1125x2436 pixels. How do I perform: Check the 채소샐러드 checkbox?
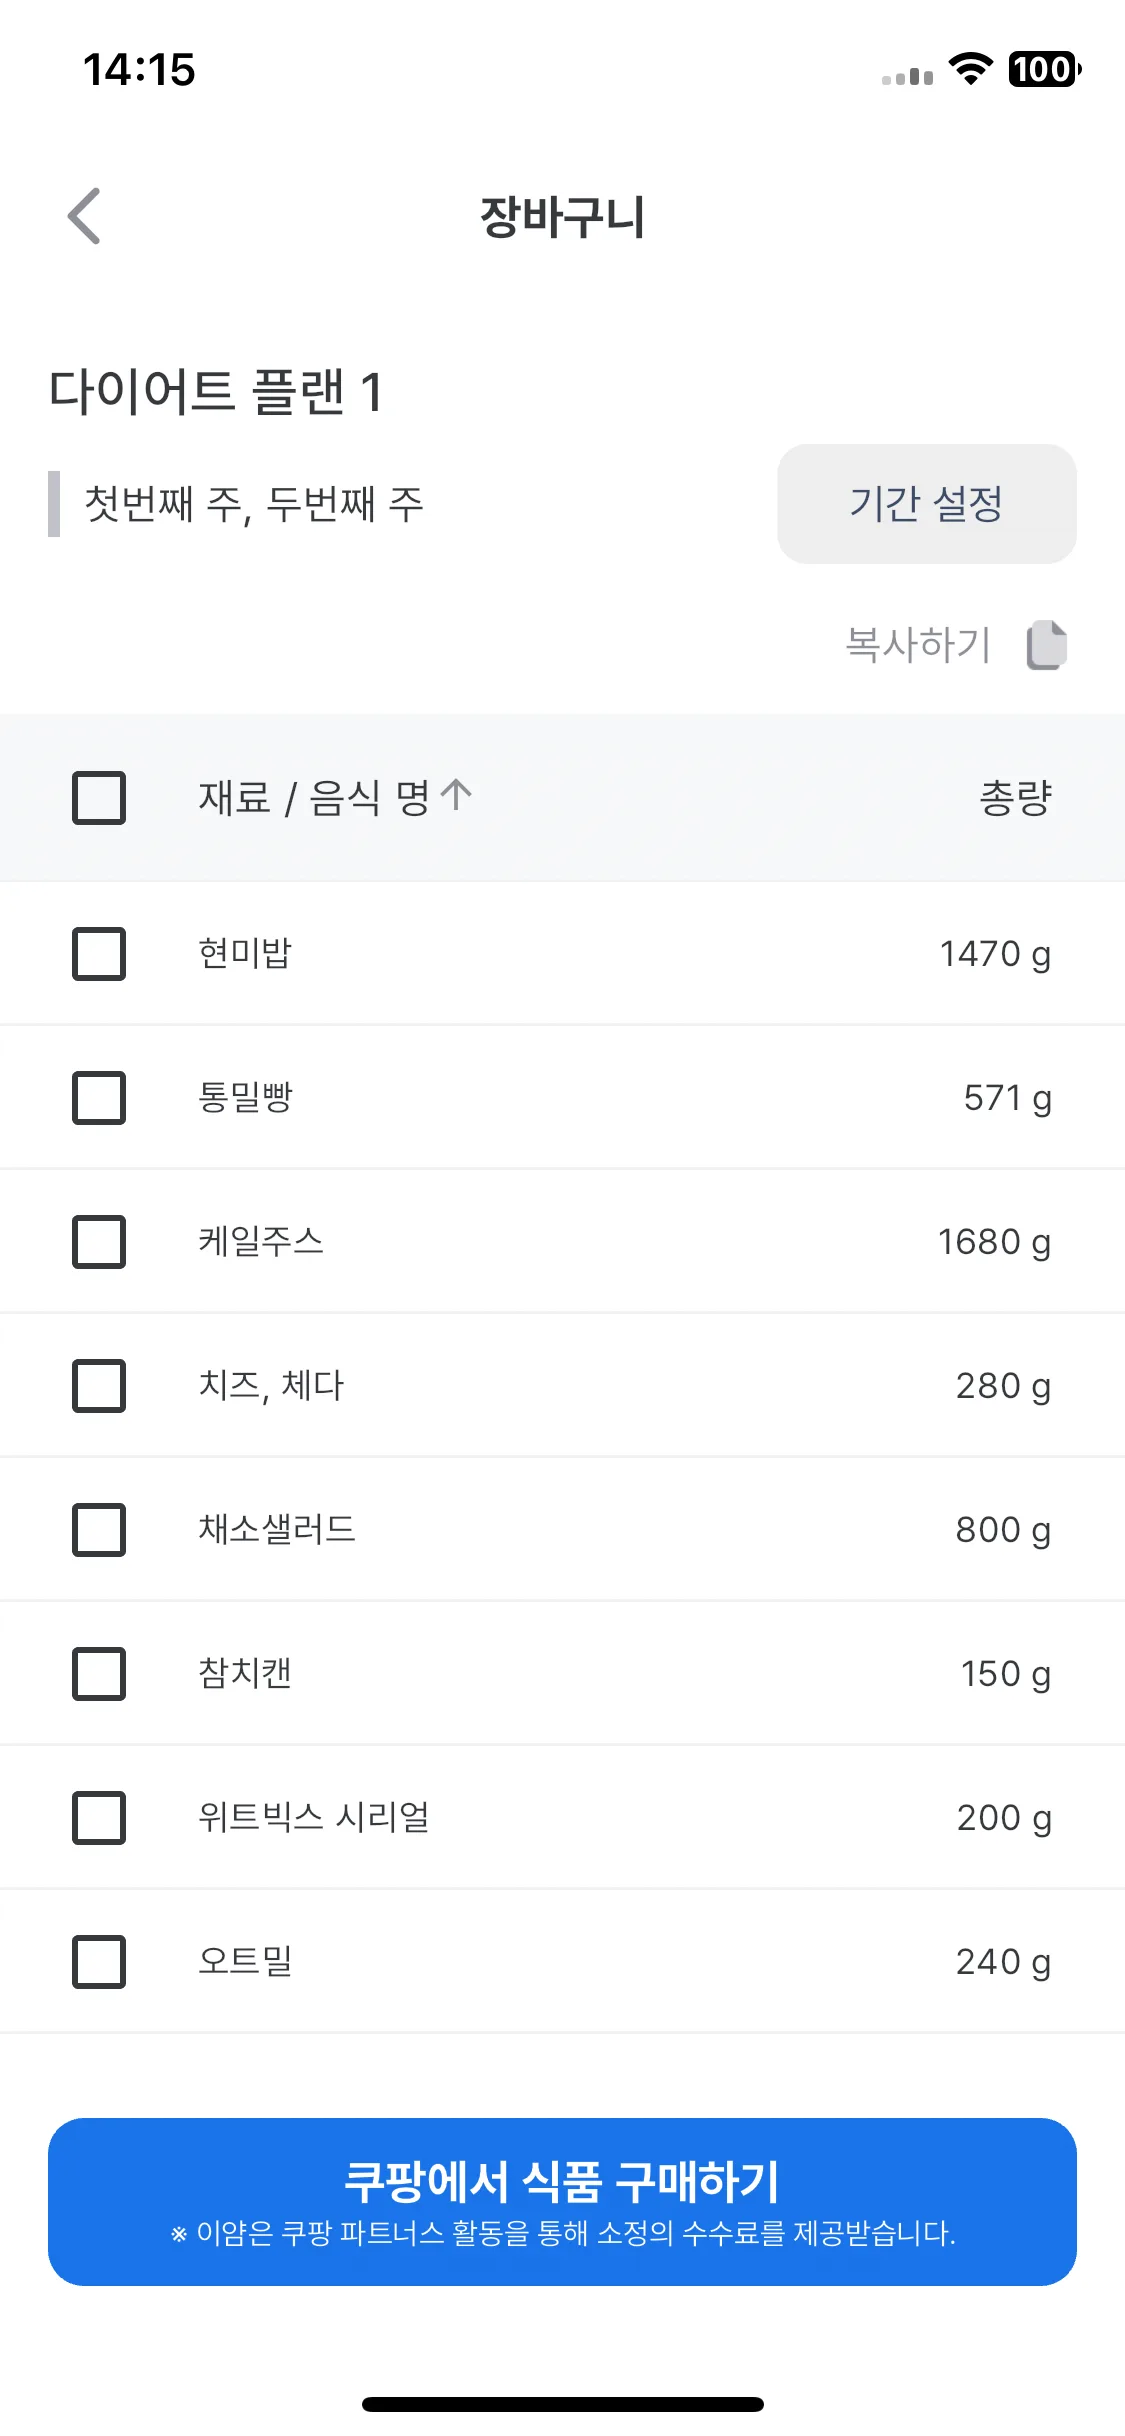click(x=99, y=1530)
